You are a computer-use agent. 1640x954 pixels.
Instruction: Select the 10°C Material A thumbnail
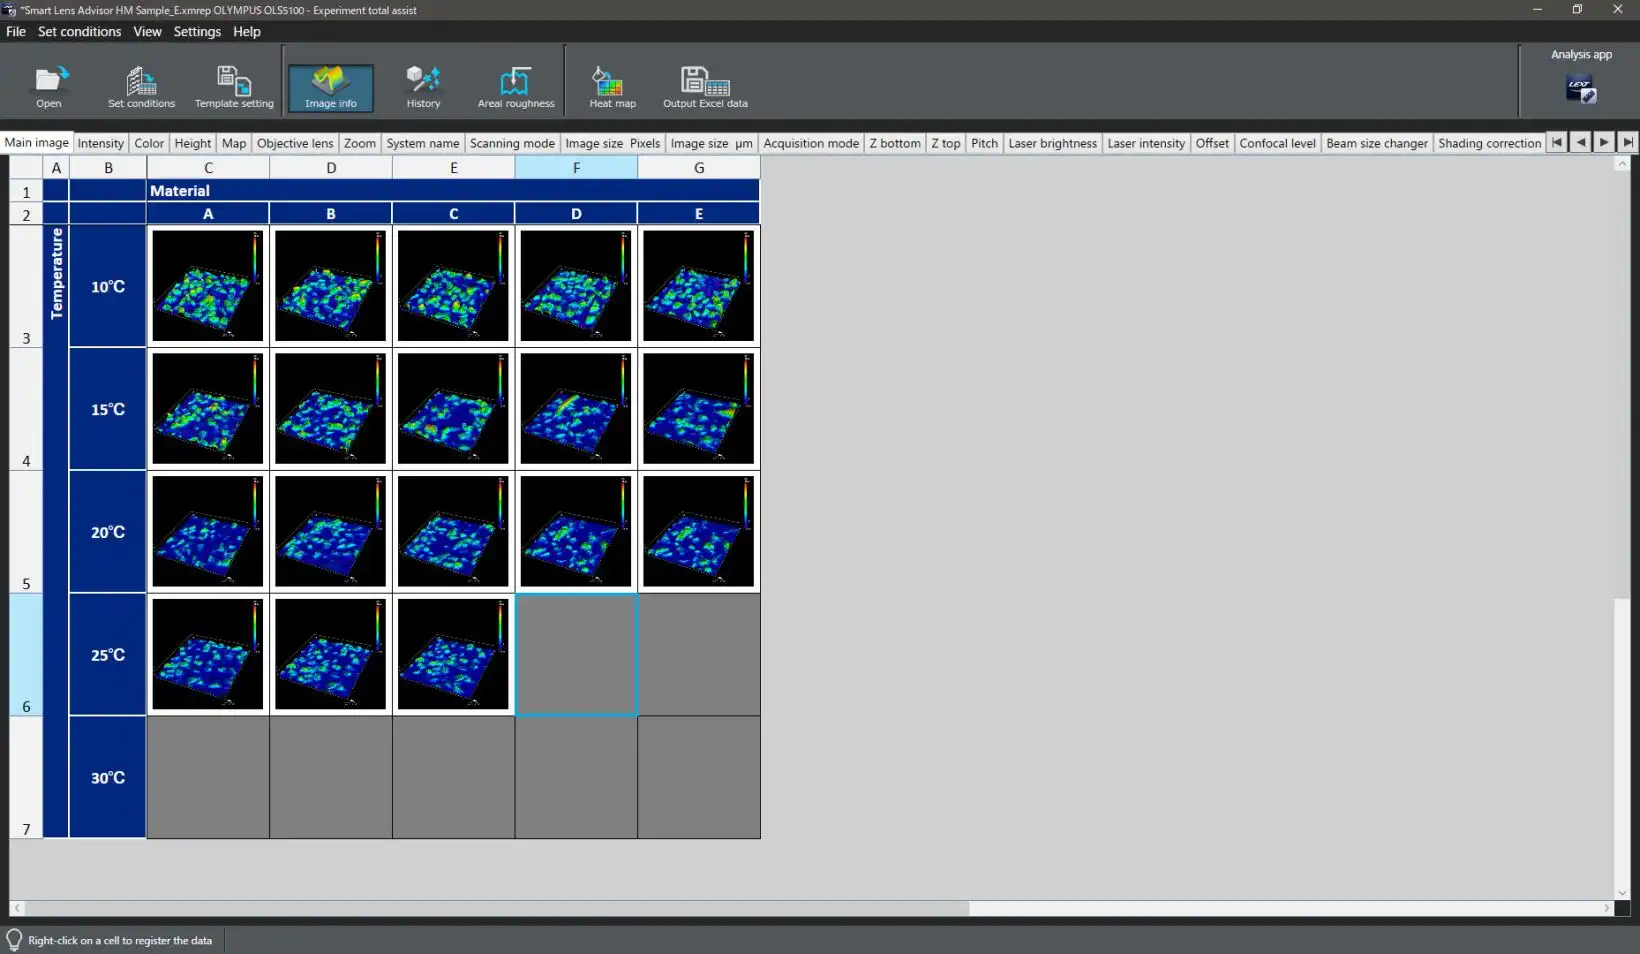tap(208, 286)
